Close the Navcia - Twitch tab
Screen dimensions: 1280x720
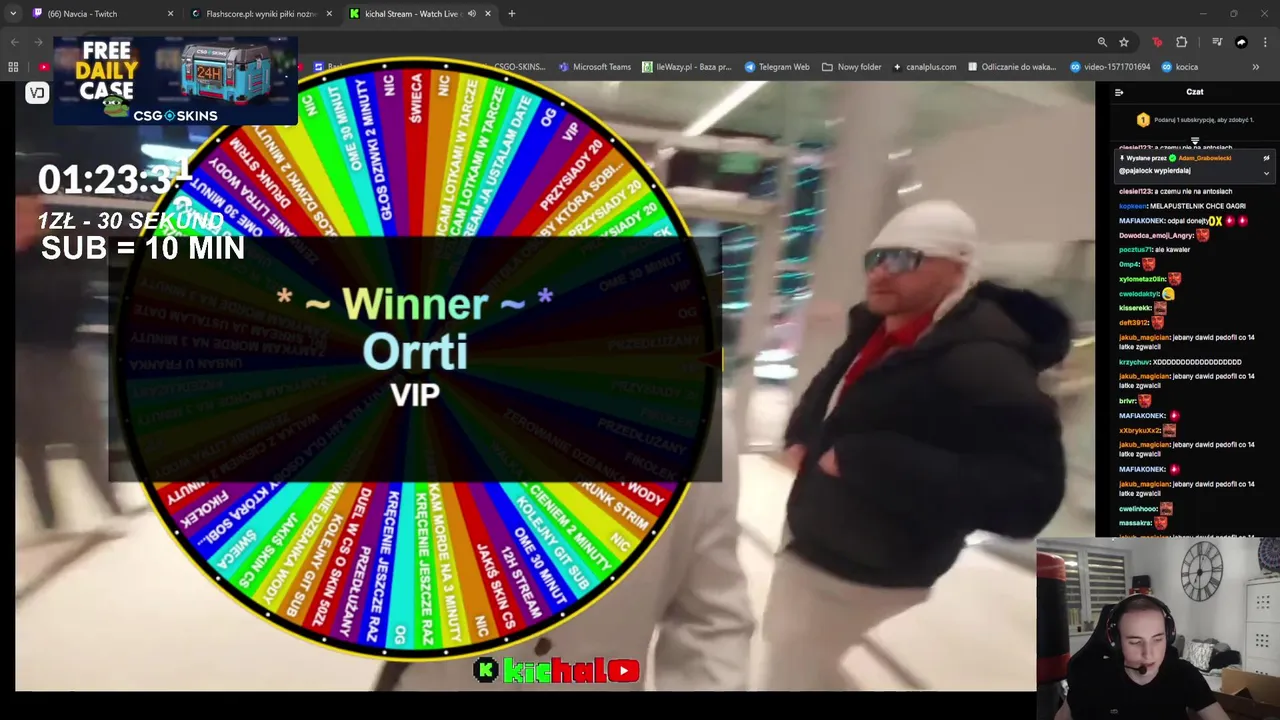(x=170, y=14)
